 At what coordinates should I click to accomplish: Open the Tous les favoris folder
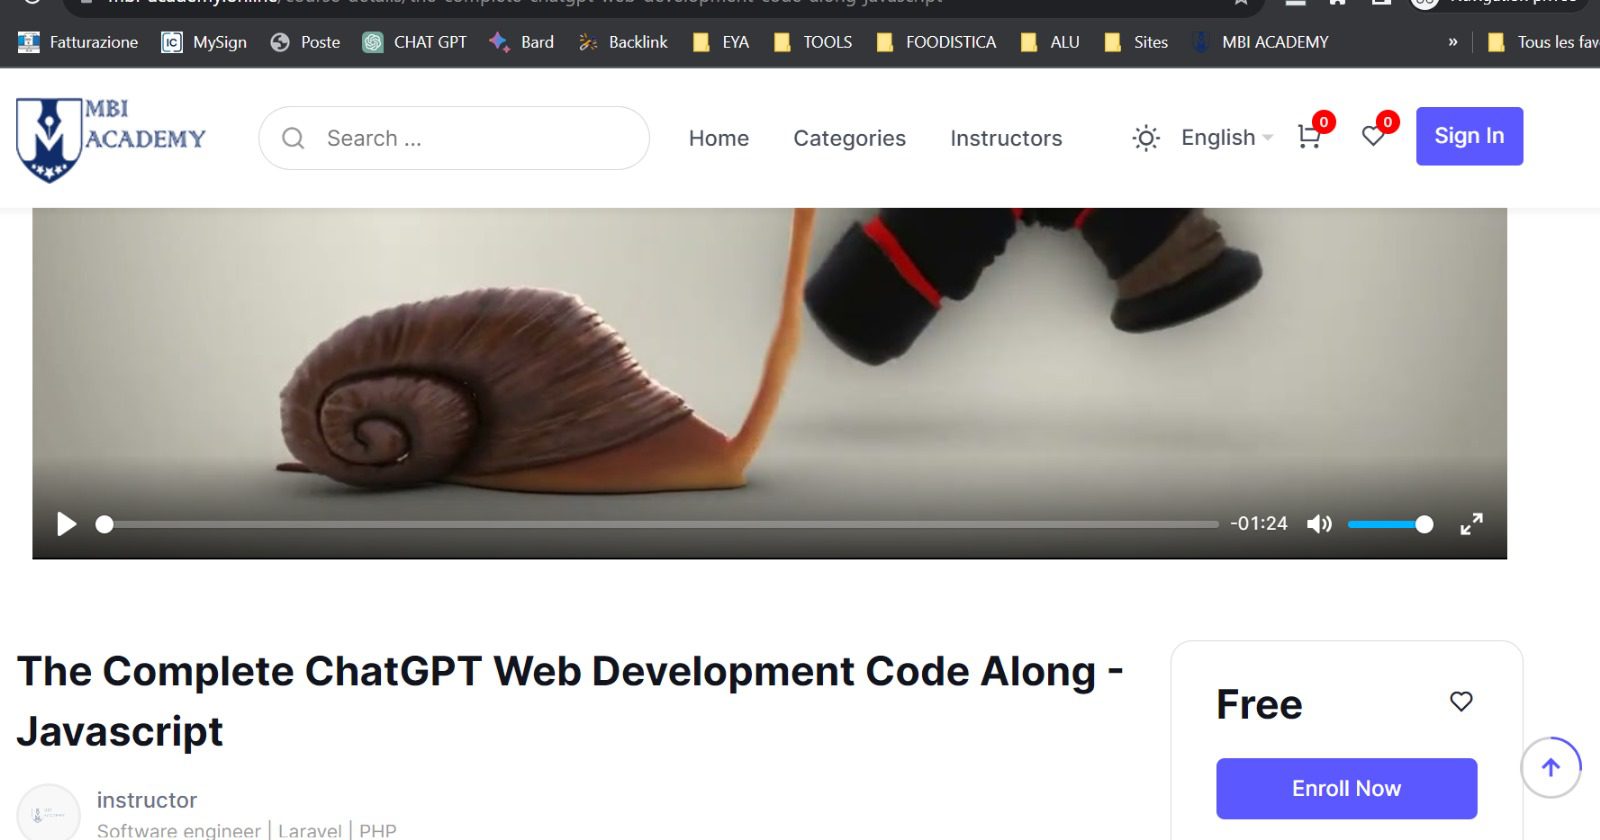click(x=1543, y=42)
